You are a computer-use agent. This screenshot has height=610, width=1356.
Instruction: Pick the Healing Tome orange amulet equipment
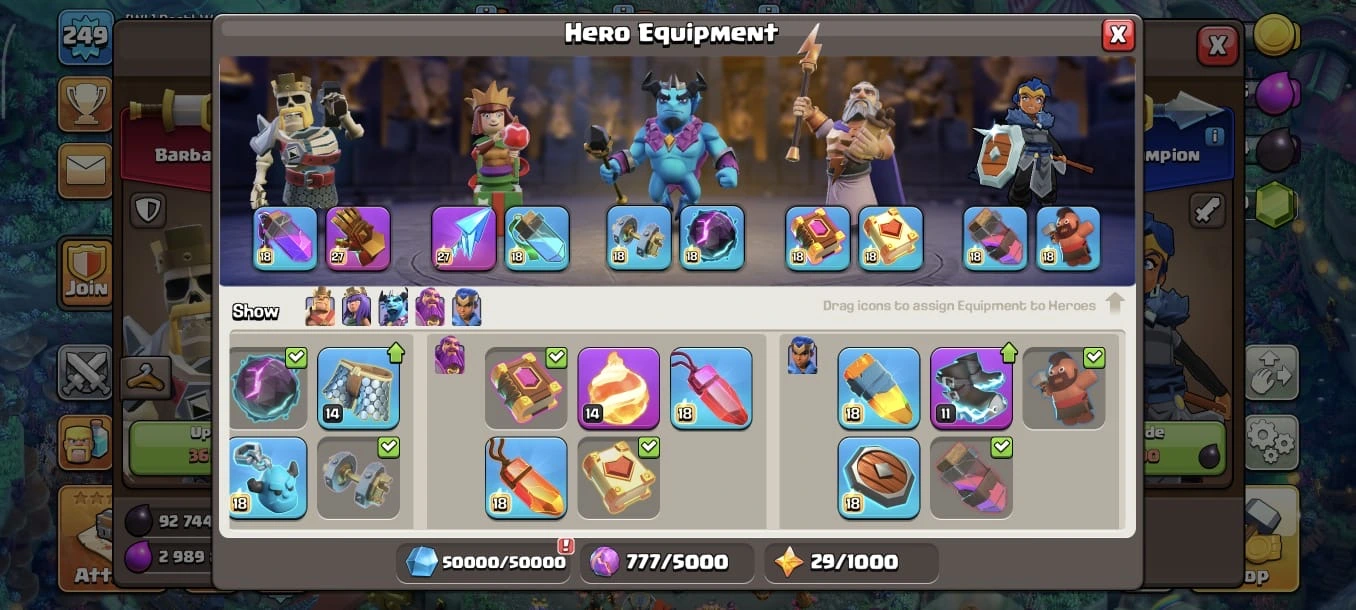(x=526, y=478)
